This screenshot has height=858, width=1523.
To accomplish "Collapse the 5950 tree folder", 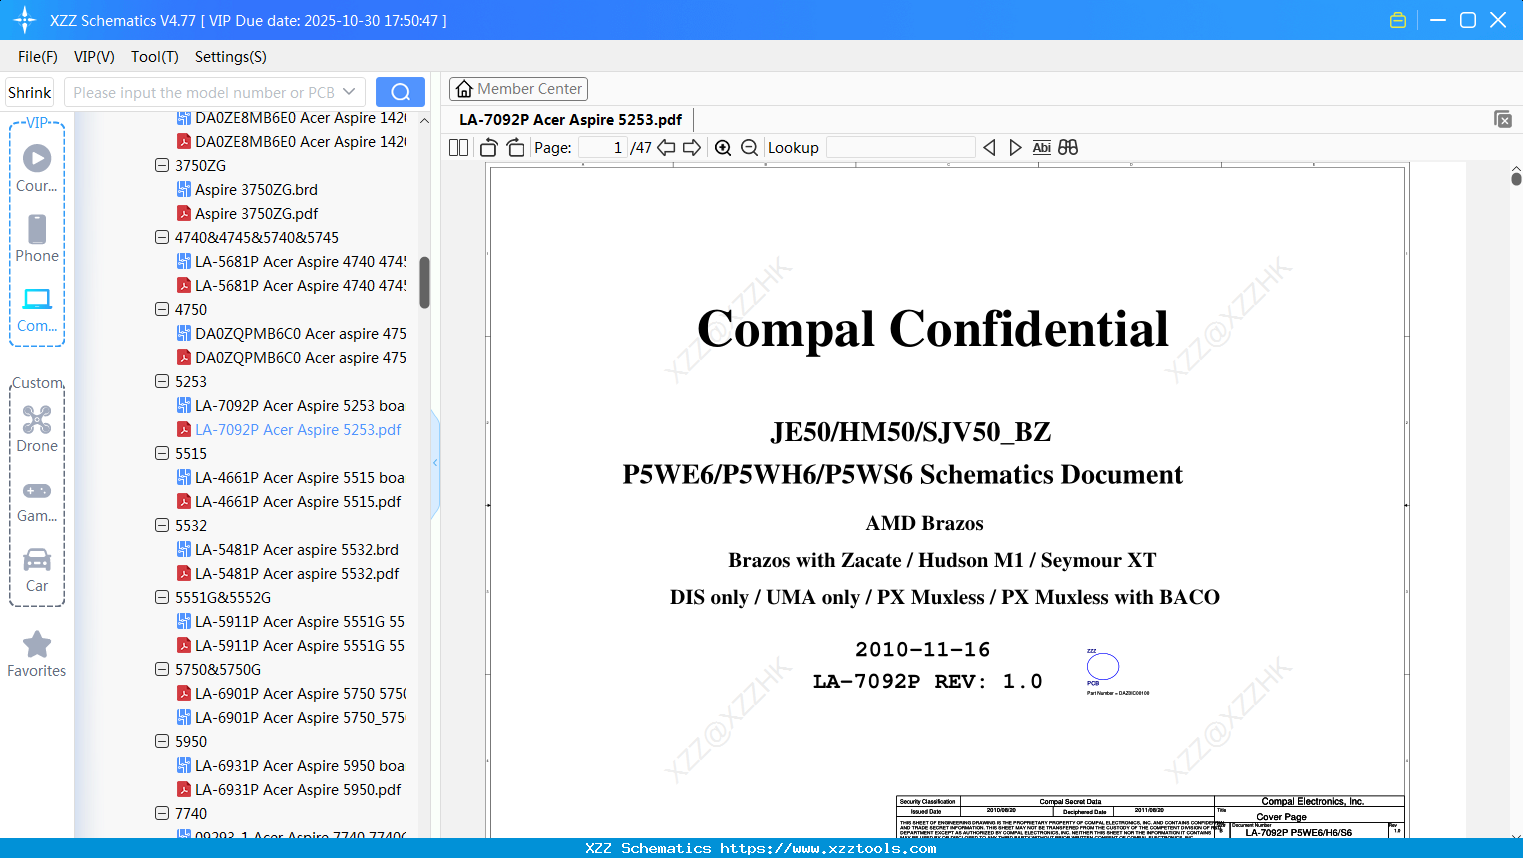I will pos(162,742).
